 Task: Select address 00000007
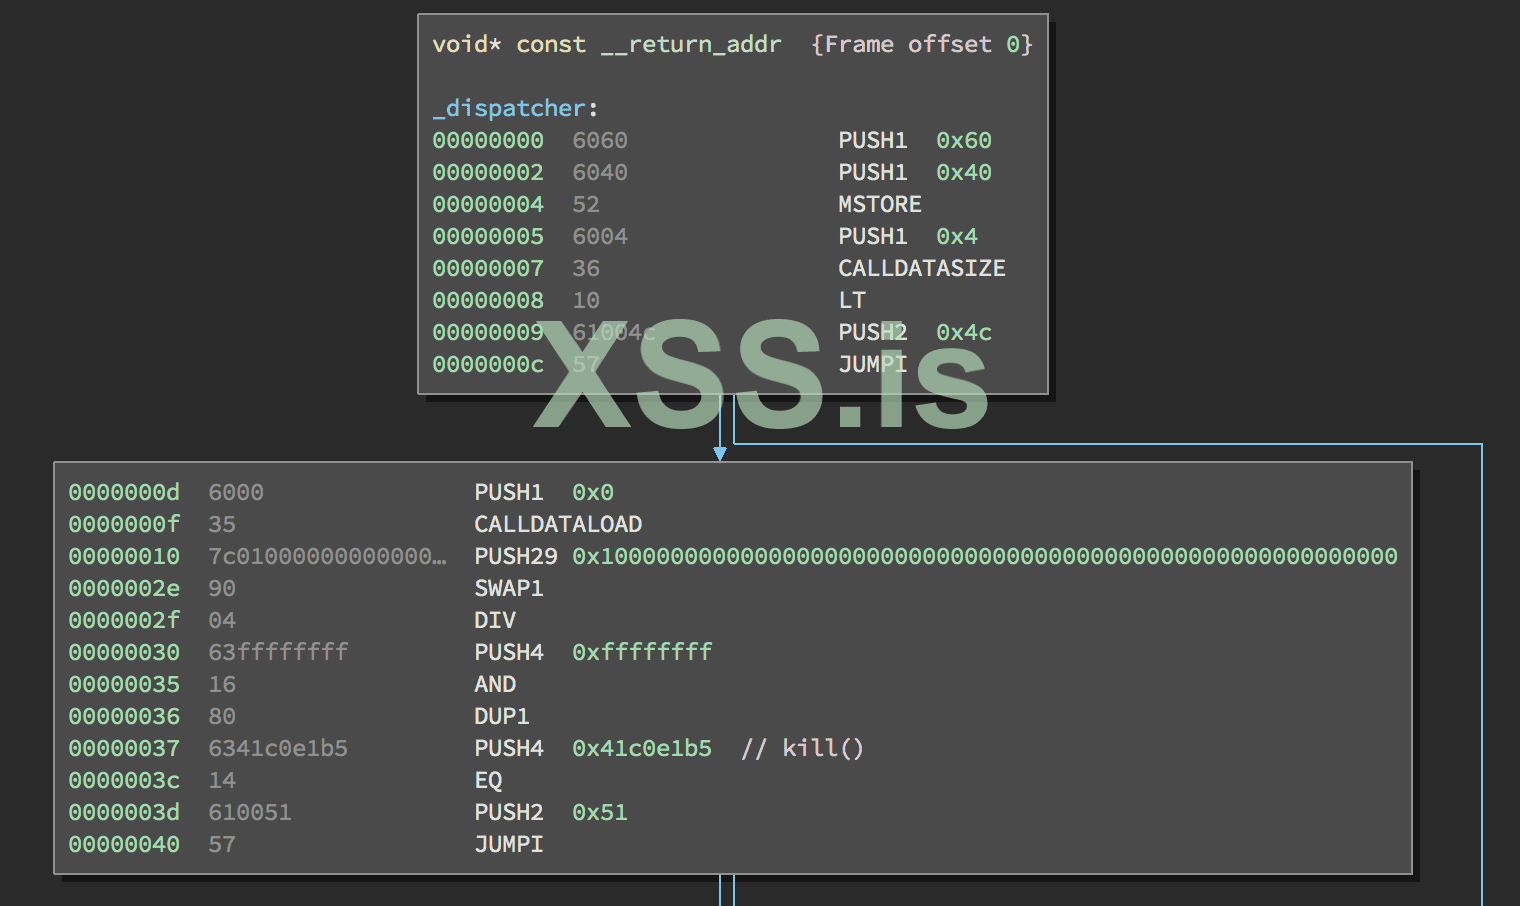pos(488,268)
